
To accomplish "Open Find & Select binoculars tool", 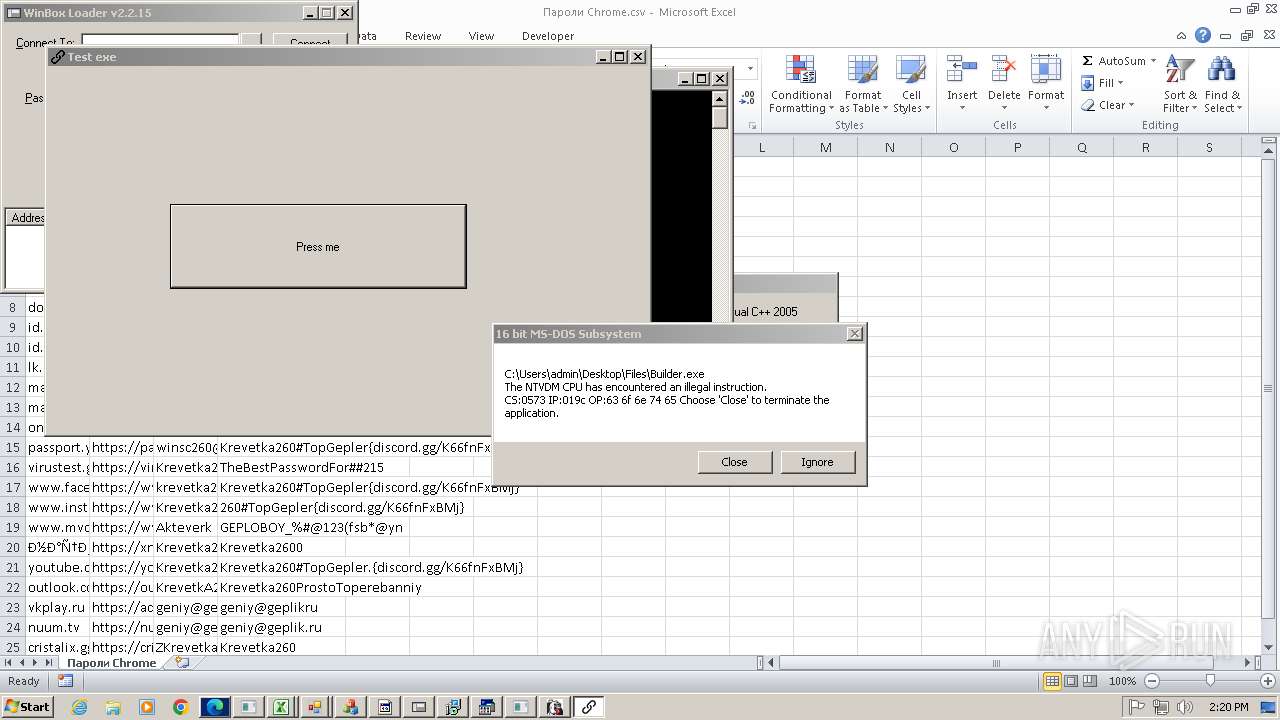I will 1222,85.
